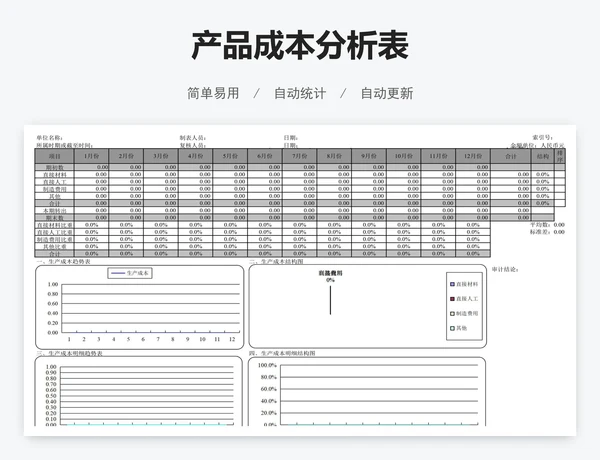
Task: Click the 一、生产成本趋势表 chart heading
Action: coord(64,261)
